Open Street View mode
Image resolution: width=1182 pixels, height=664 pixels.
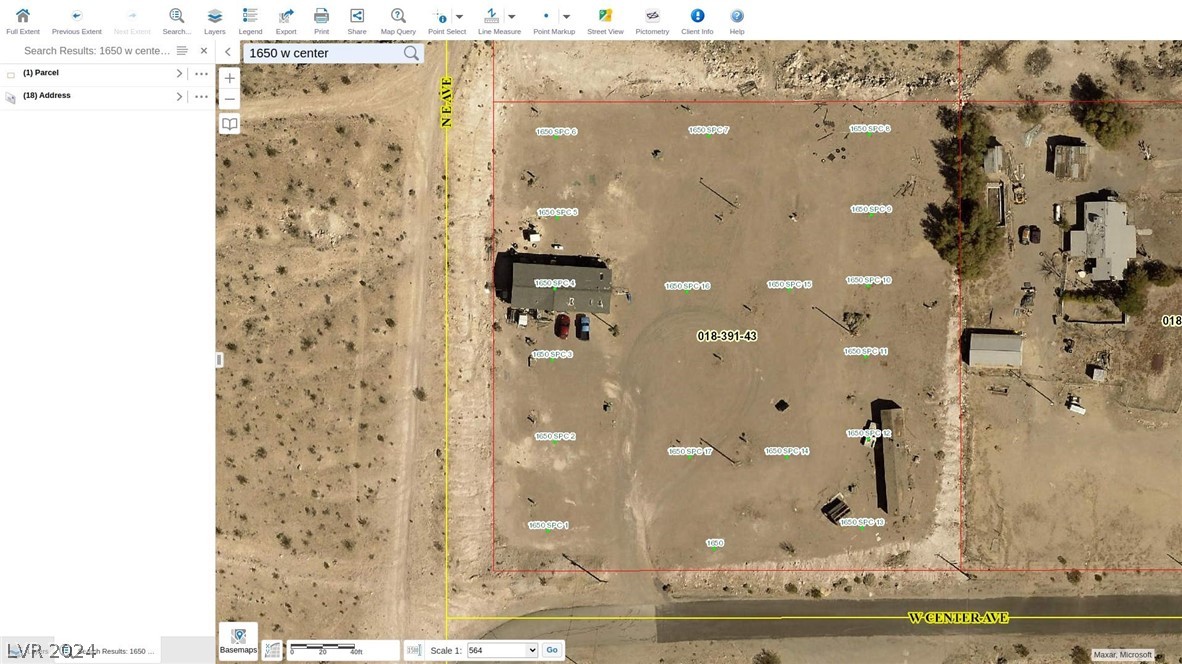pos(604,16)
